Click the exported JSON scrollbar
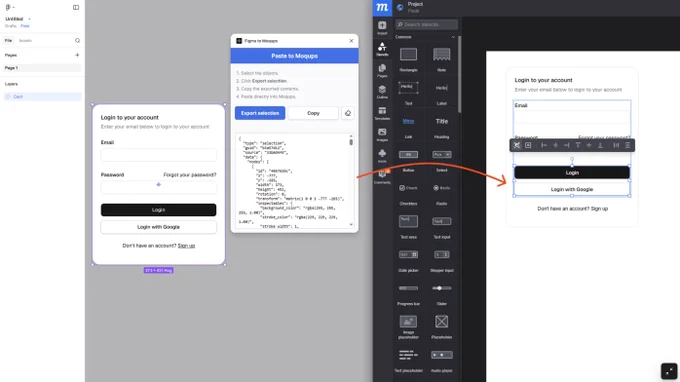Image resolution: width=680 pixels, height=382 pixels. 351,142
